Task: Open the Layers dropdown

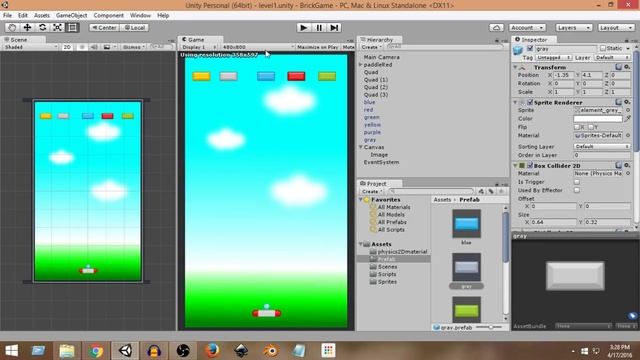Action: tap(573, 27)
